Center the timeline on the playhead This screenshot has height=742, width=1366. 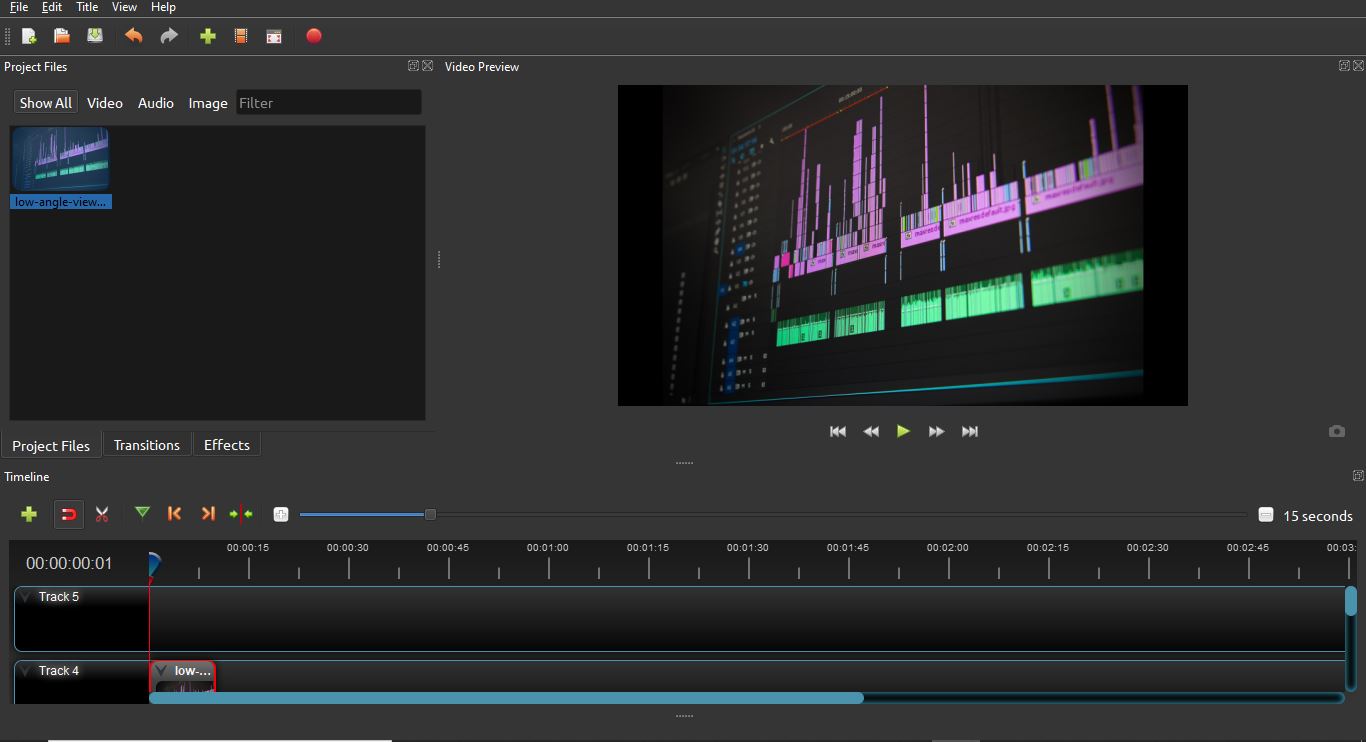(240, 513)
